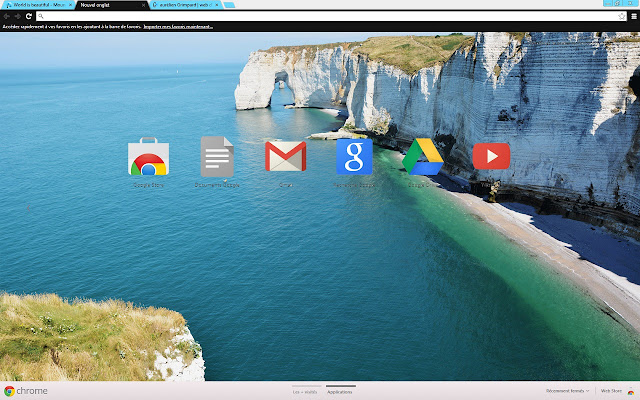Open the Web Store link

(611, 391)
